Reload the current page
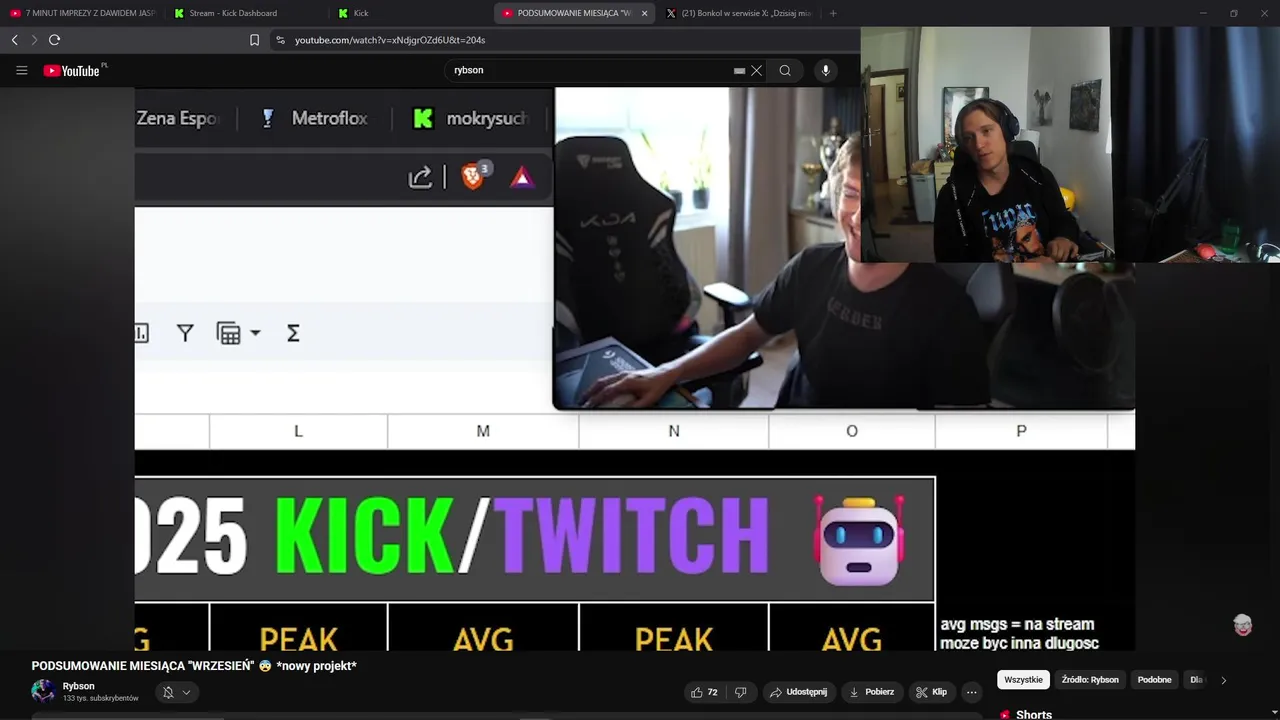1280x720 pixels. point(55,40)
